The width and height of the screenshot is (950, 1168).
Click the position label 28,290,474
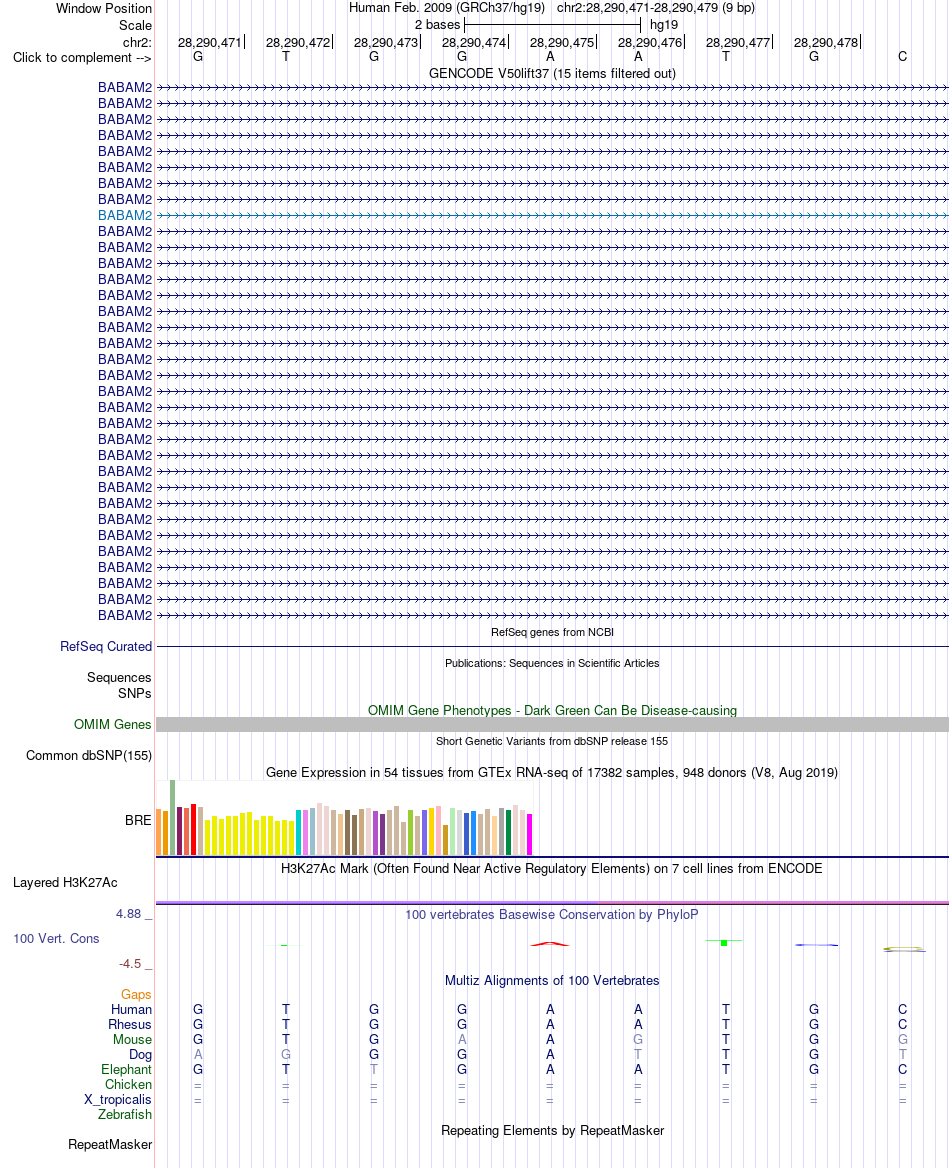[x=474, y=42]
